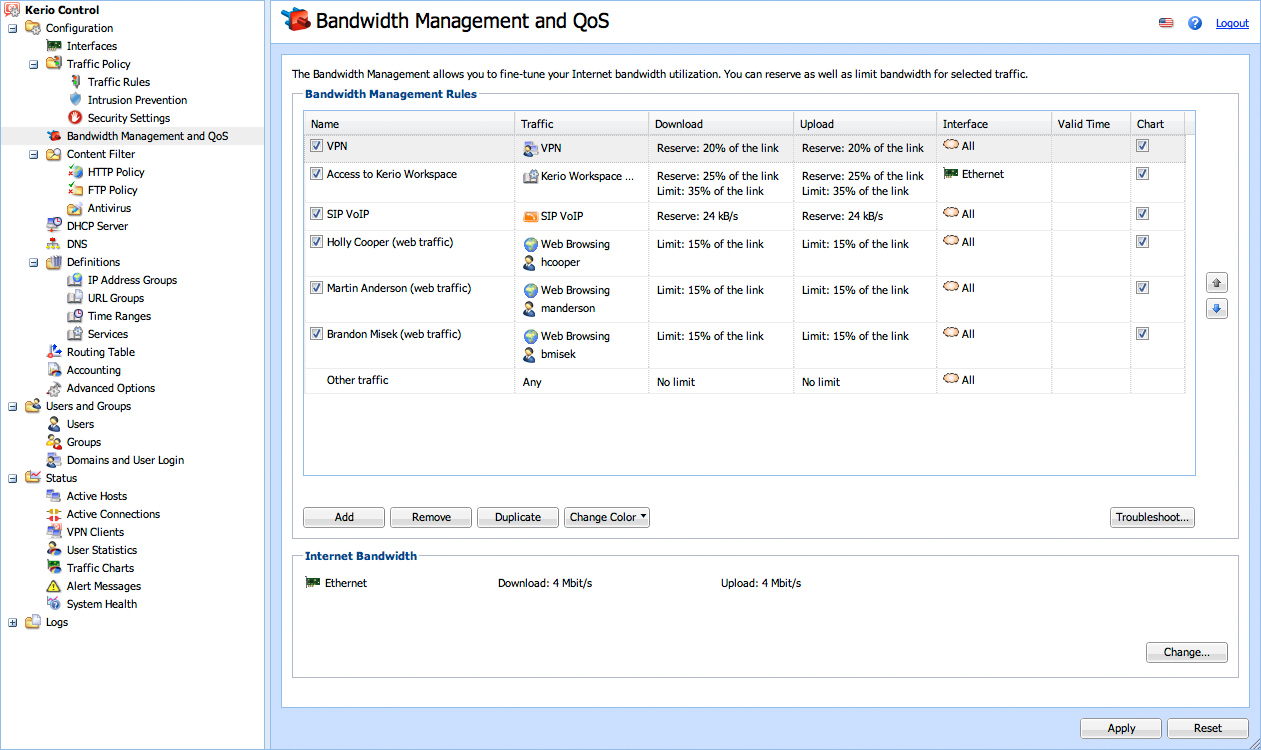Image resolution: width=1261 pixels, height=750 pixels.
Task: Click the Active Connections icon
Action: [55, 514]
